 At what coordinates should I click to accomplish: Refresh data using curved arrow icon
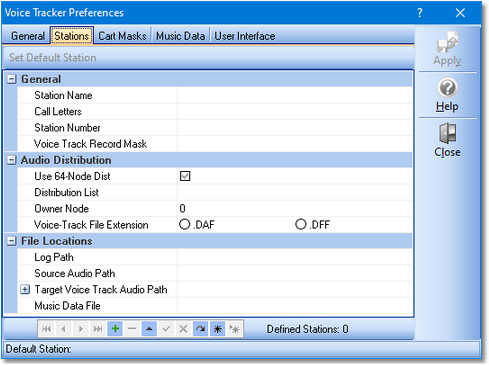point(201,329)
